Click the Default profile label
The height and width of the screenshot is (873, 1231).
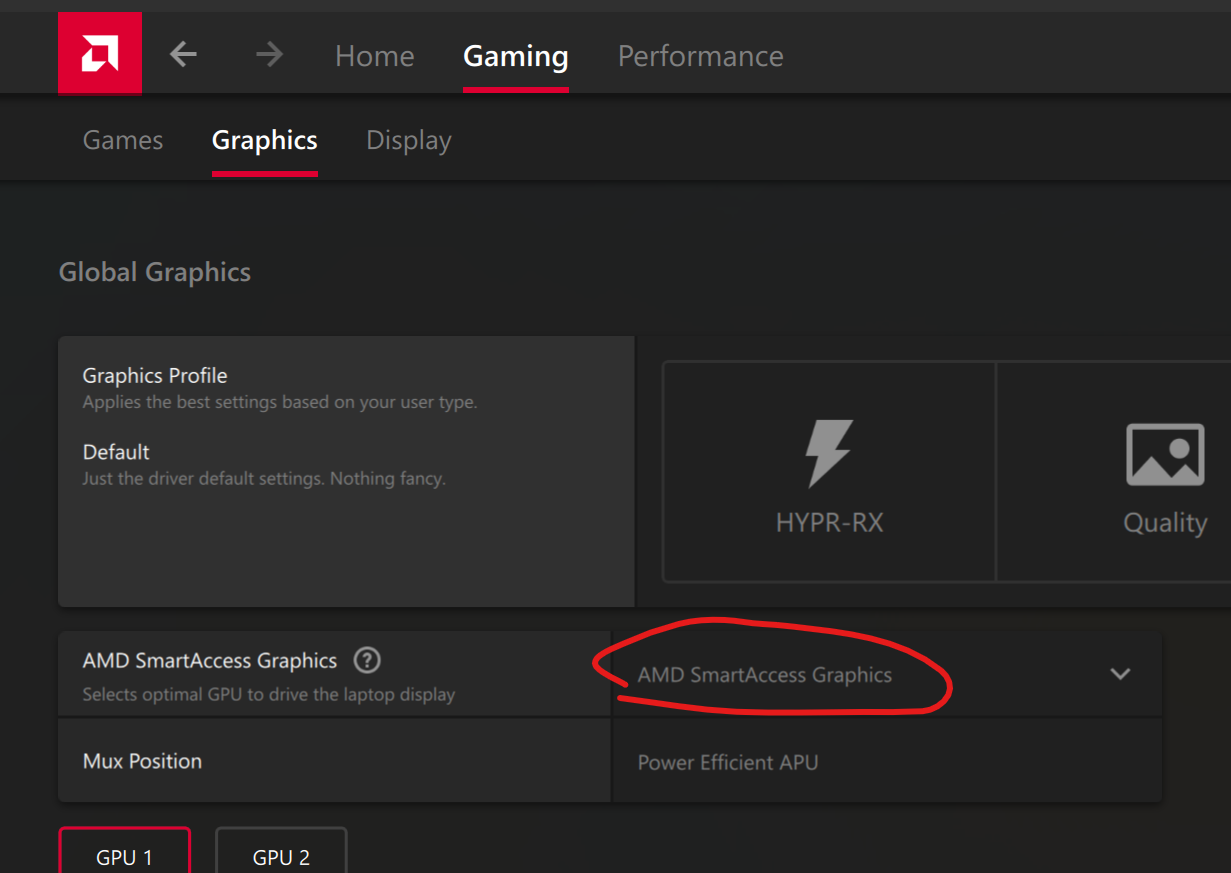coord(116,452)
